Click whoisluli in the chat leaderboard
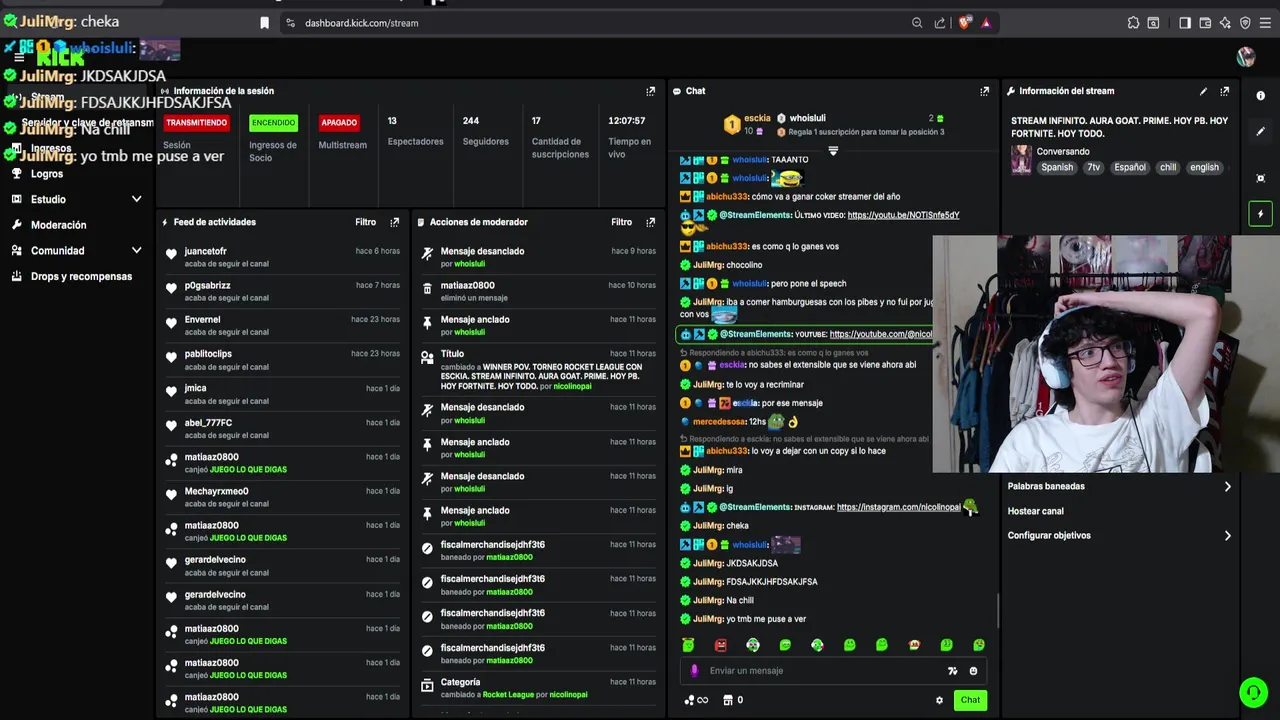1280x720 pixels. point(807,118)
